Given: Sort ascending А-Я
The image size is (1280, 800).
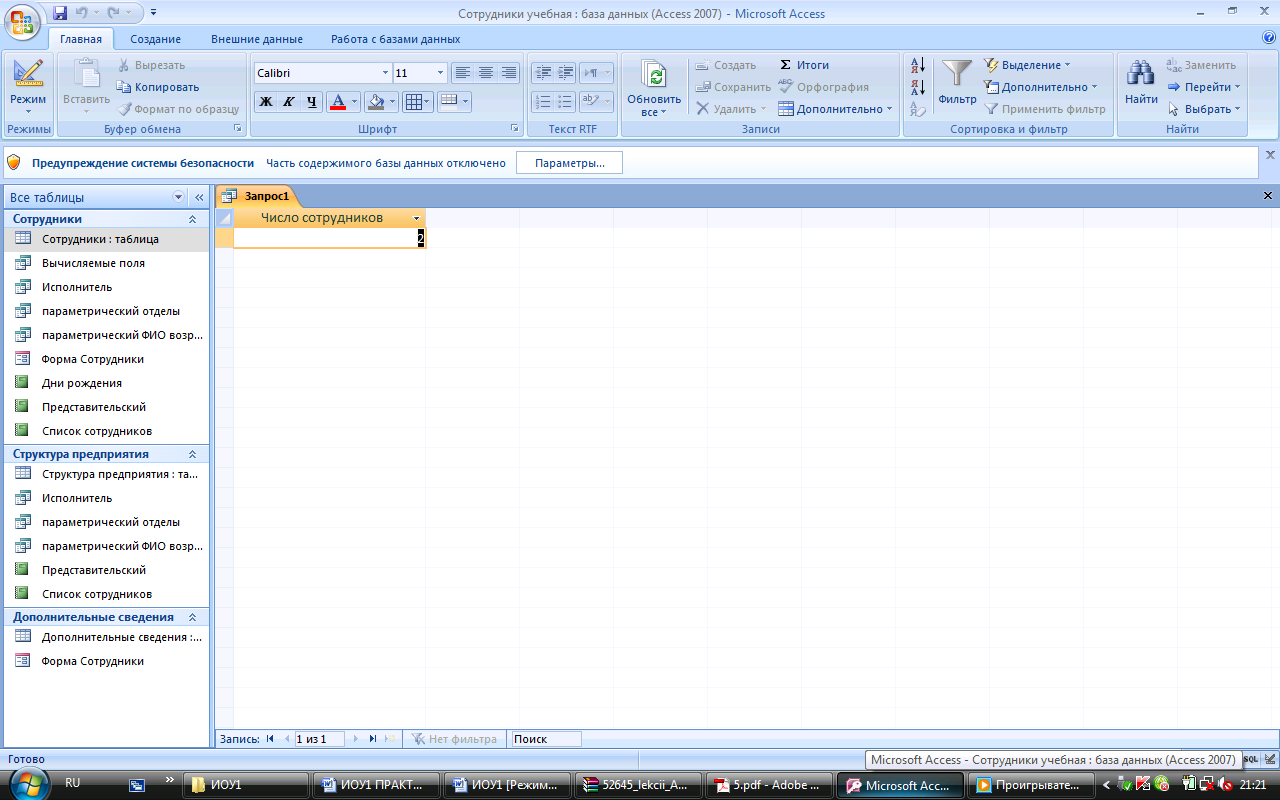Looking at the screenshot, I should point(918,65).
